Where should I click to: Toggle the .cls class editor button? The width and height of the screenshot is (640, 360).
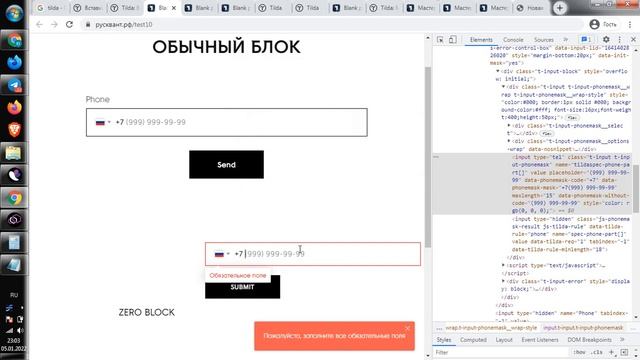pos(596,352)
